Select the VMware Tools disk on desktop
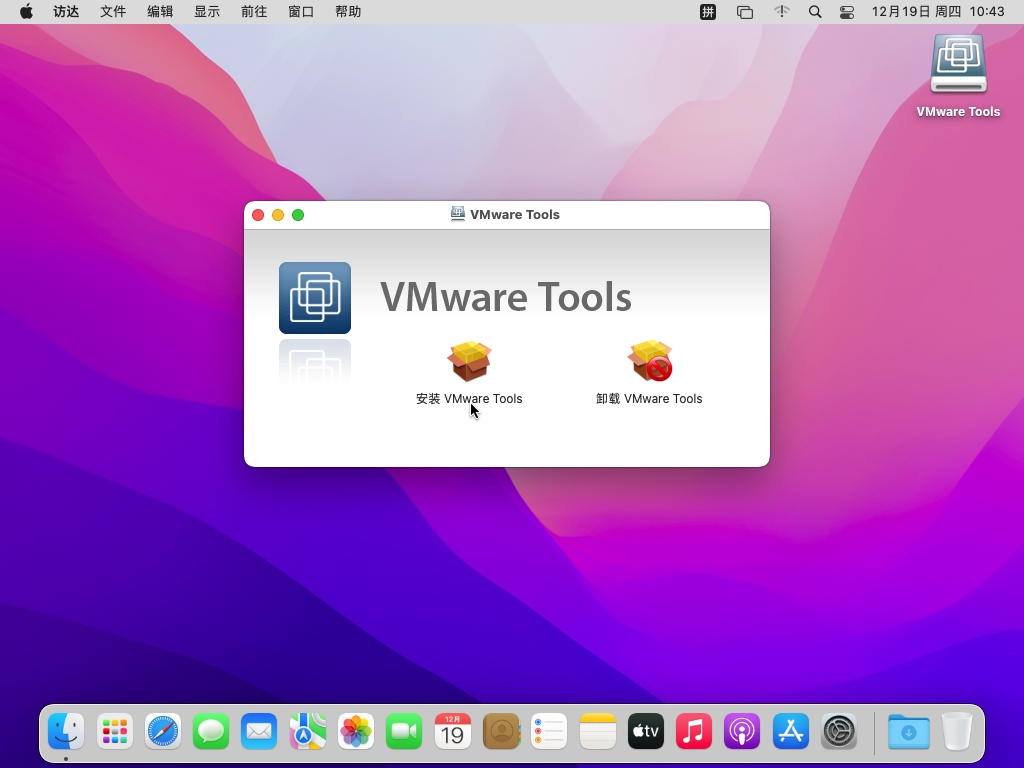This screenshot has width=1024, height=768. point(958,68)
